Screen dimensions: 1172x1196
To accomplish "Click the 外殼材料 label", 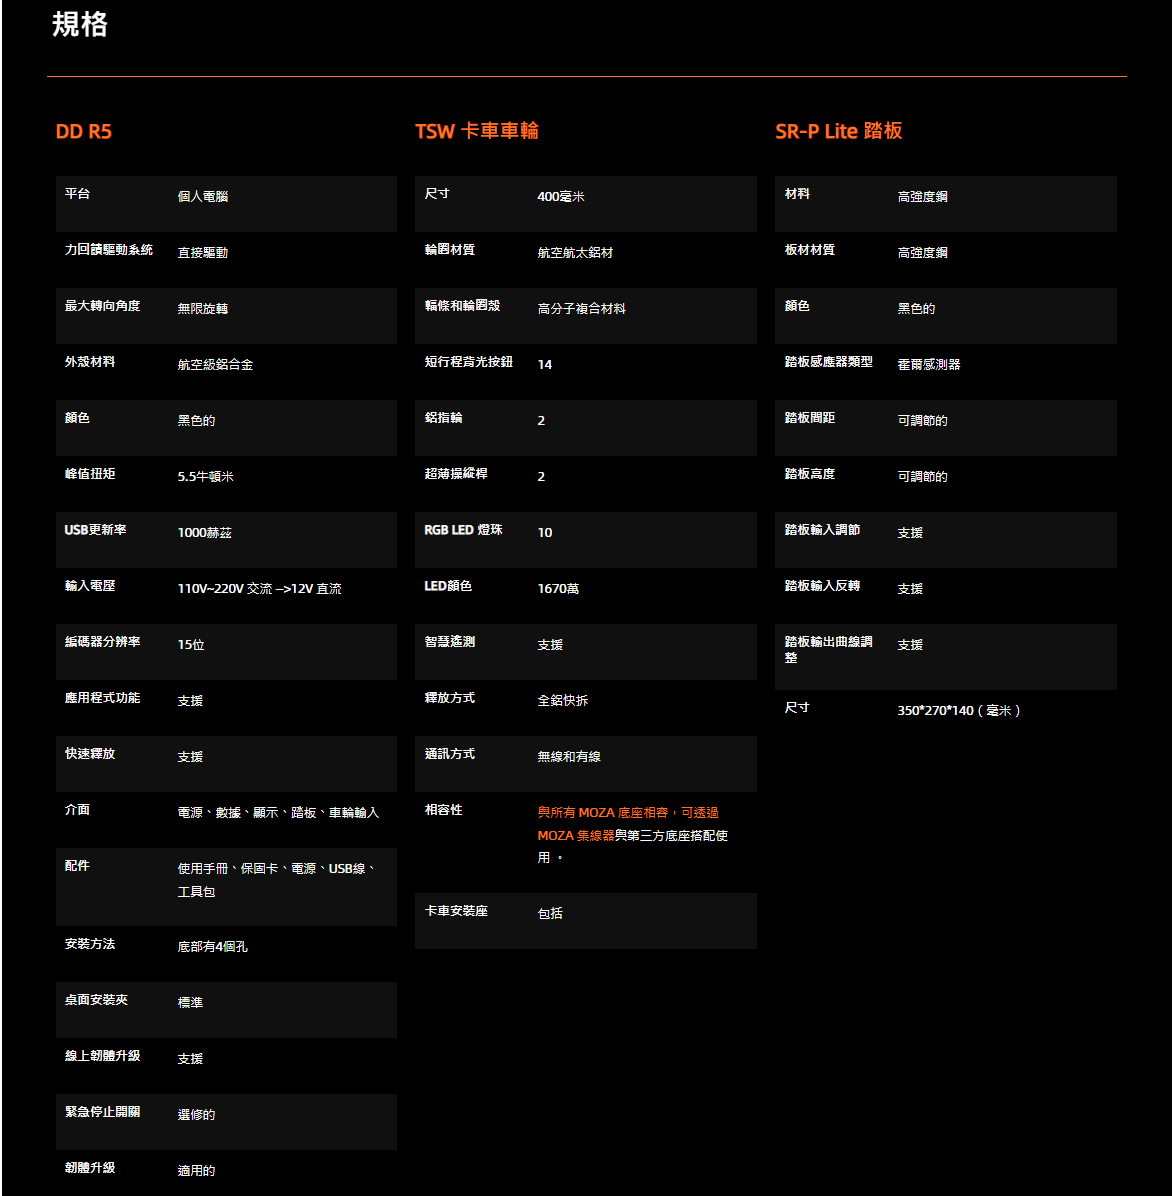I will 90,362.
